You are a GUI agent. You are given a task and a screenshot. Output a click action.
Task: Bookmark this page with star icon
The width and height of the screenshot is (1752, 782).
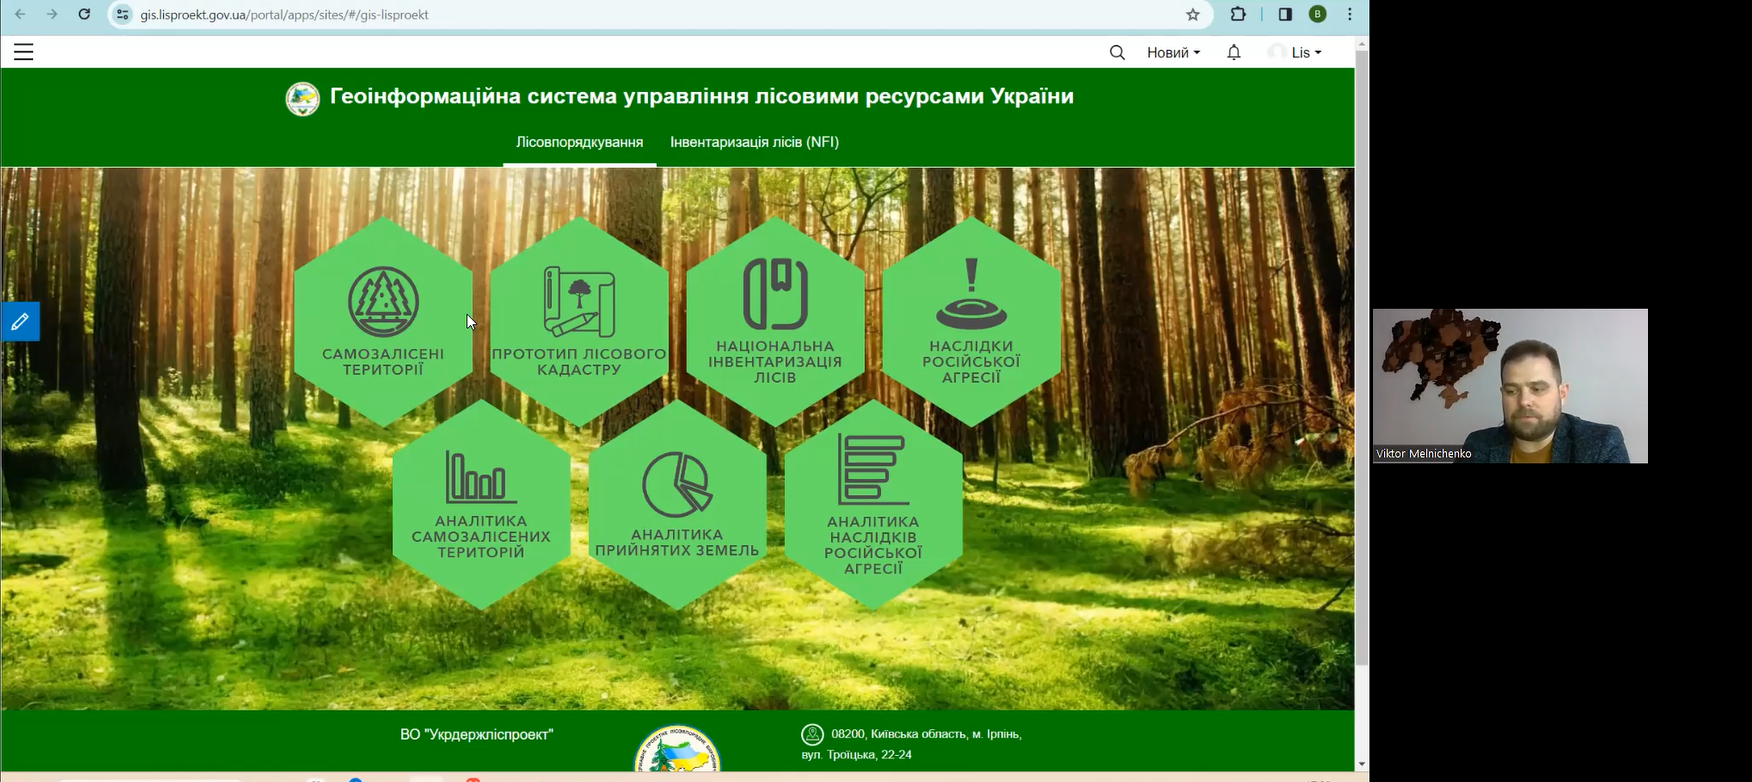pos(1192,14)
